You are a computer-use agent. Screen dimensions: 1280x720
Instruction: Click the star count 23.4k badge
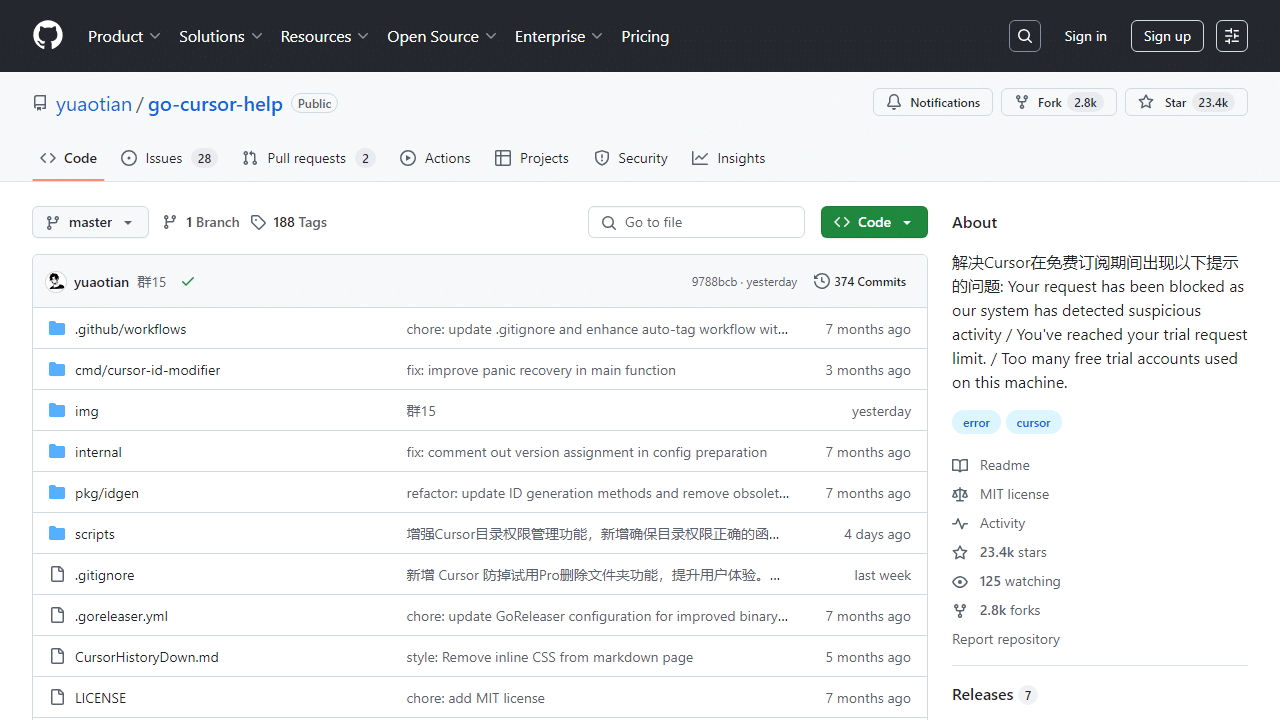point(1213,102)
